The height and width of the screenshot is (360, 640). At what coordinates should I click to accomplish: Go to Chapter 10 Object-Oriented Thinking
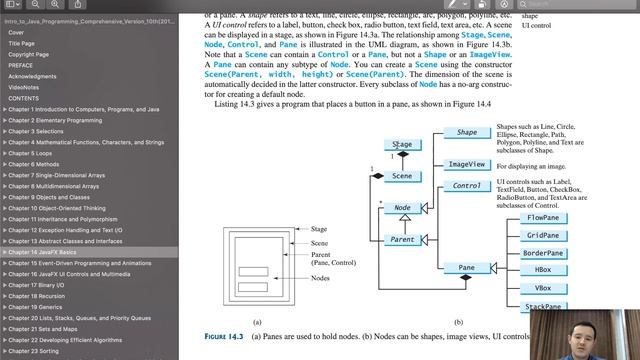[x=57, y=208]
